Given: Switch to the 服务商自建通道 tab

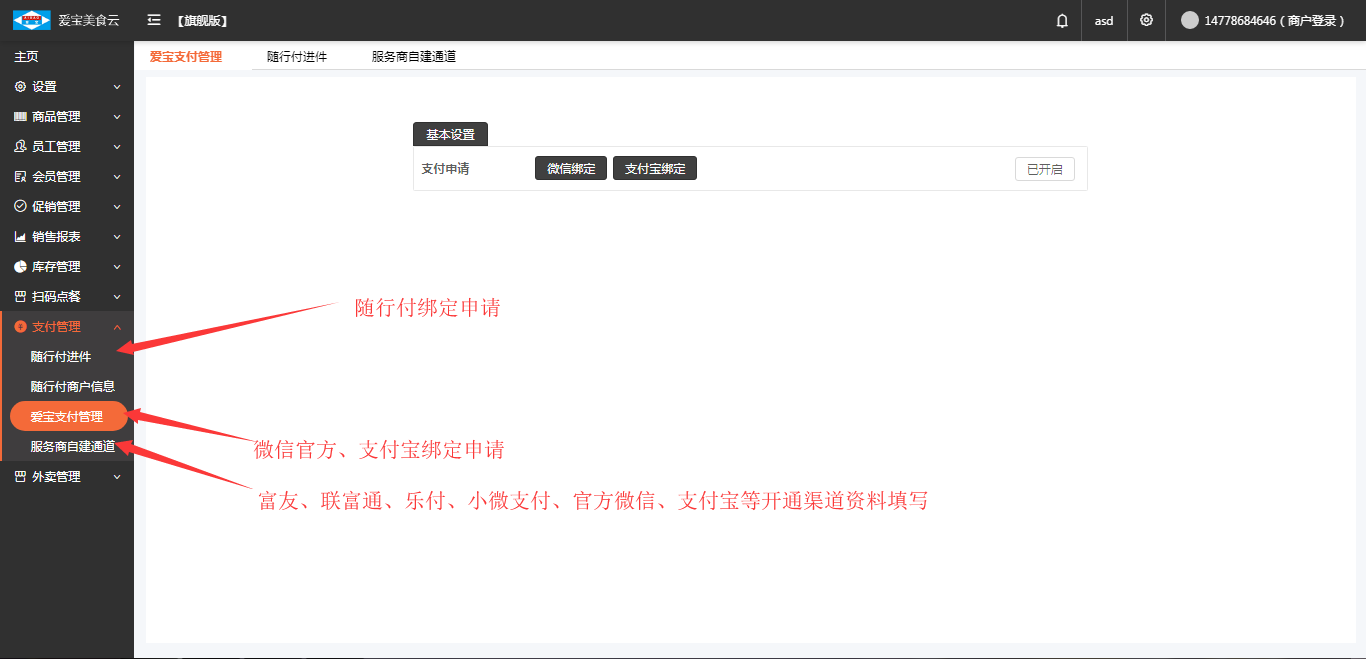Looking at the screenshot, I should tap(413, 57).
